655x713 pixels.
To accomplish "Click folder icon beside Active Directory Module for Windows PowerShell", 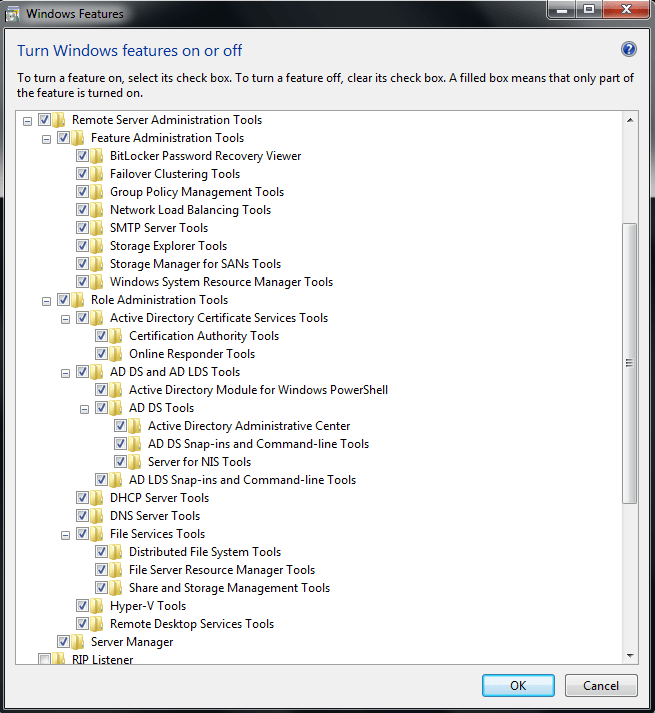I will point(116,390).
